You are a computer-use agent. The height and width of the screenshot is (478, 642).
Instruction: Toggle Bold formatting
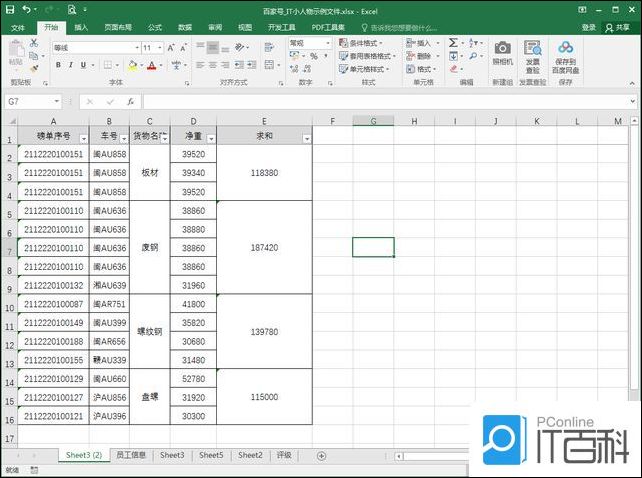(x=58, y=65)
